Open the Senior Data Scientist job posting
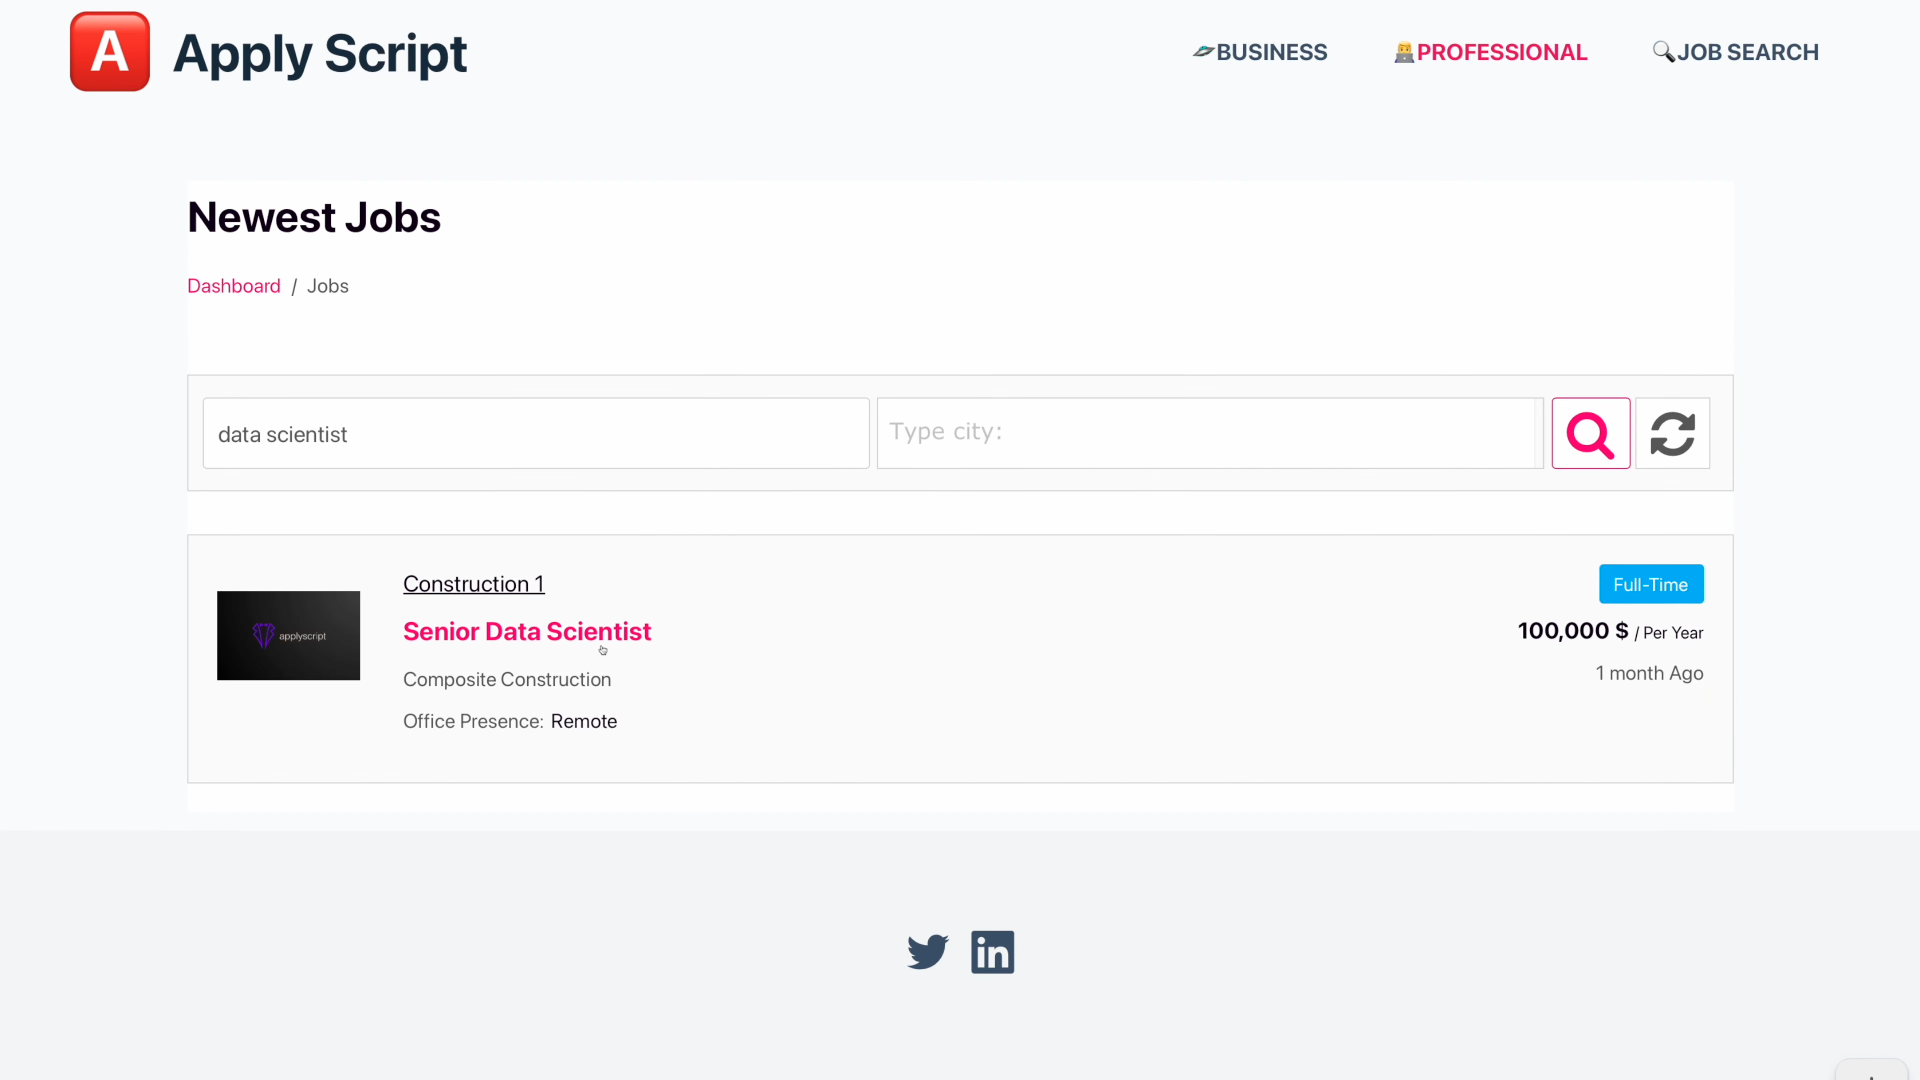 click(x=526, y=632)
